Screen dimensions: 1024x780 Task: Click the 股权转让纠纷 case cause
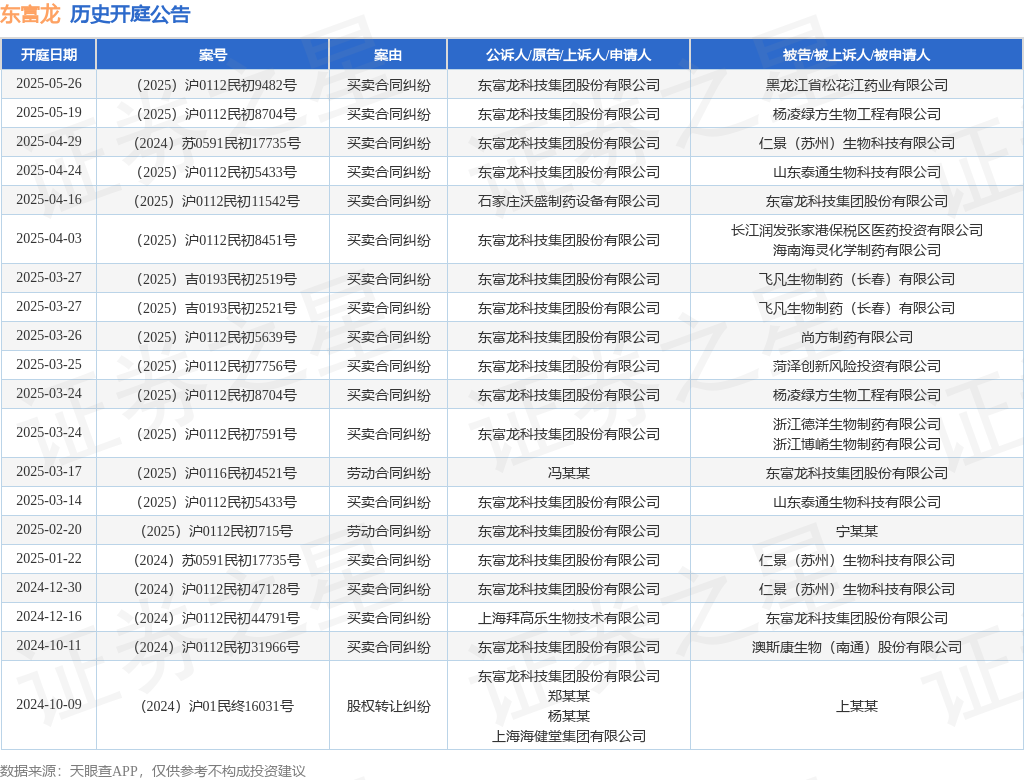point(388,706)
